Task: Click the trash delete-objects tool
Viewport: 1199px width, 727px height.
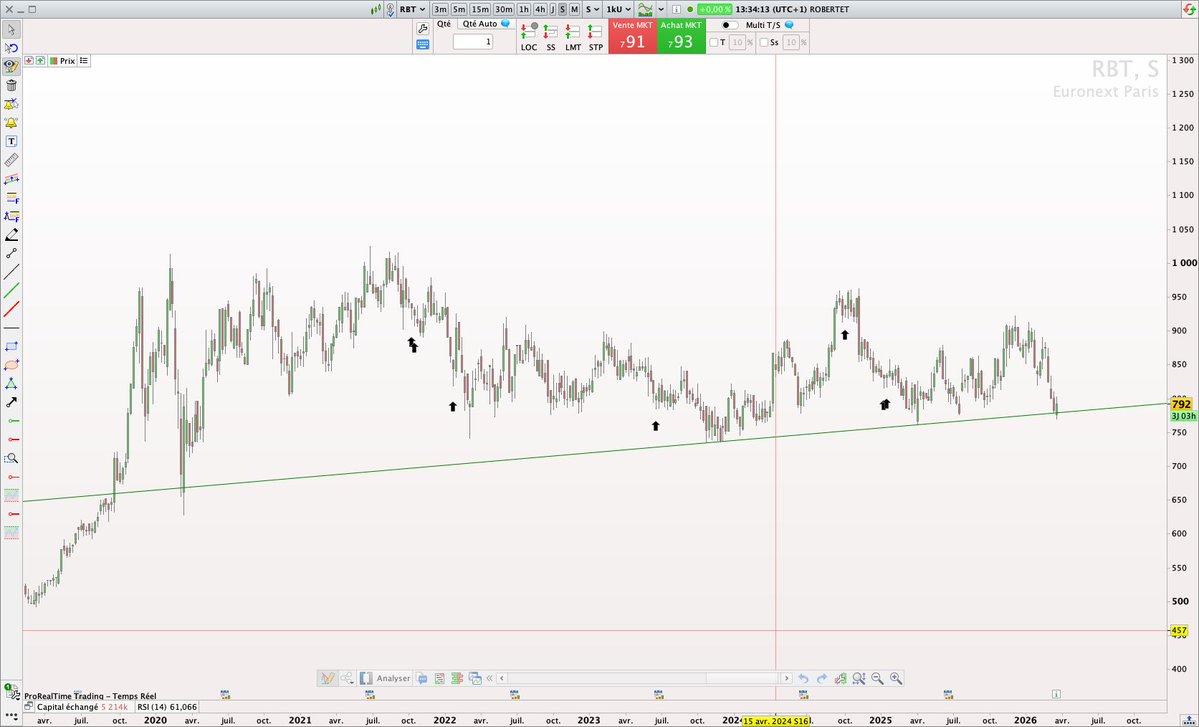Action: 11,86
